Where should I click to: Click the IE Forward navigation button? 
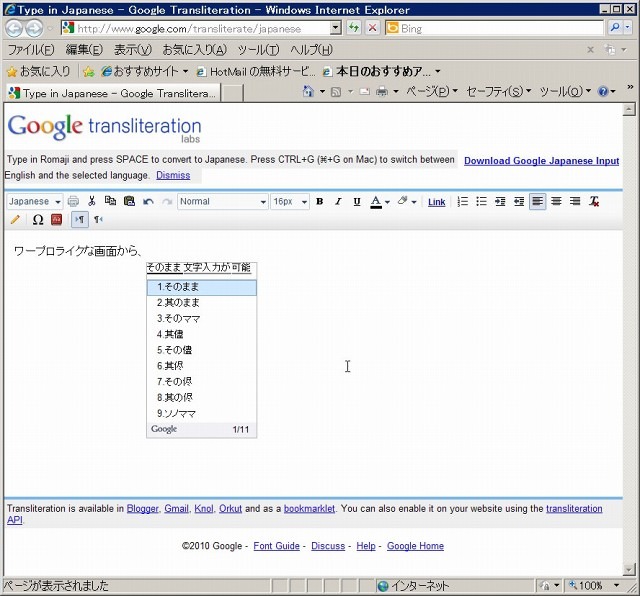(x=34, y=28)
